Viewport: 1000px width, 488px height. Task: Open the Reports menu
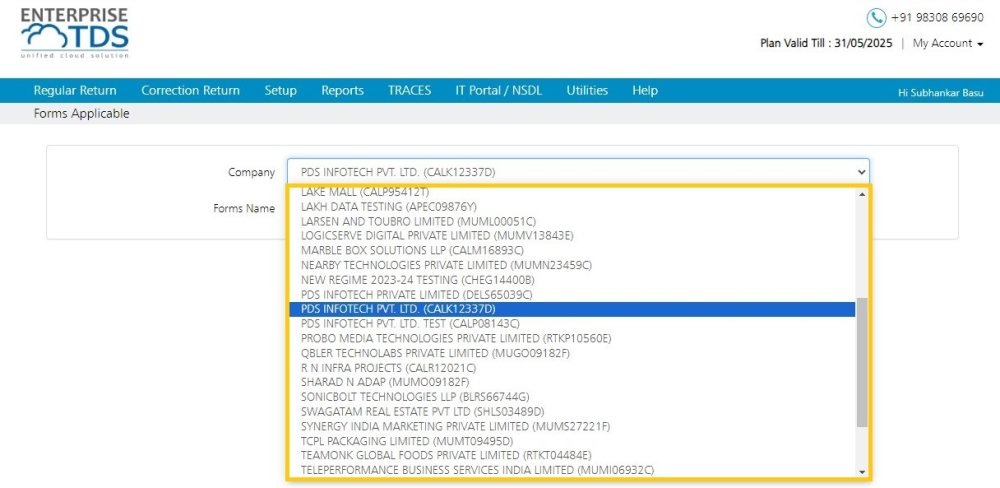coord(342,91)
